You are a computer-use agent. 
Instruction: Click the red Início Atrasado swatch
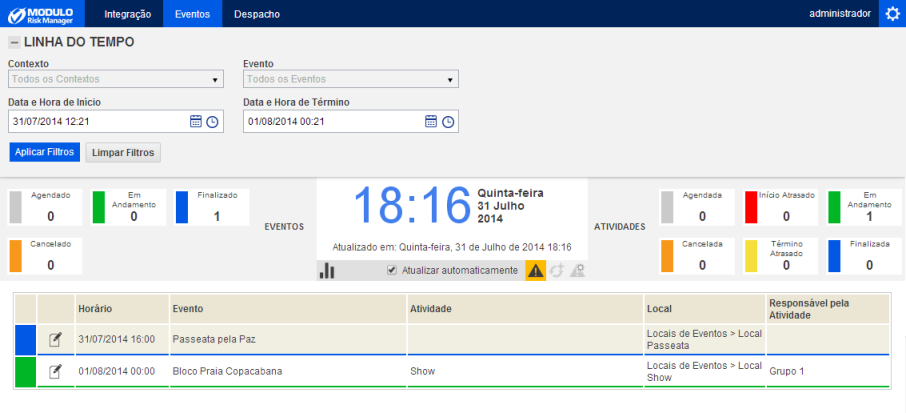coord(751,207)
